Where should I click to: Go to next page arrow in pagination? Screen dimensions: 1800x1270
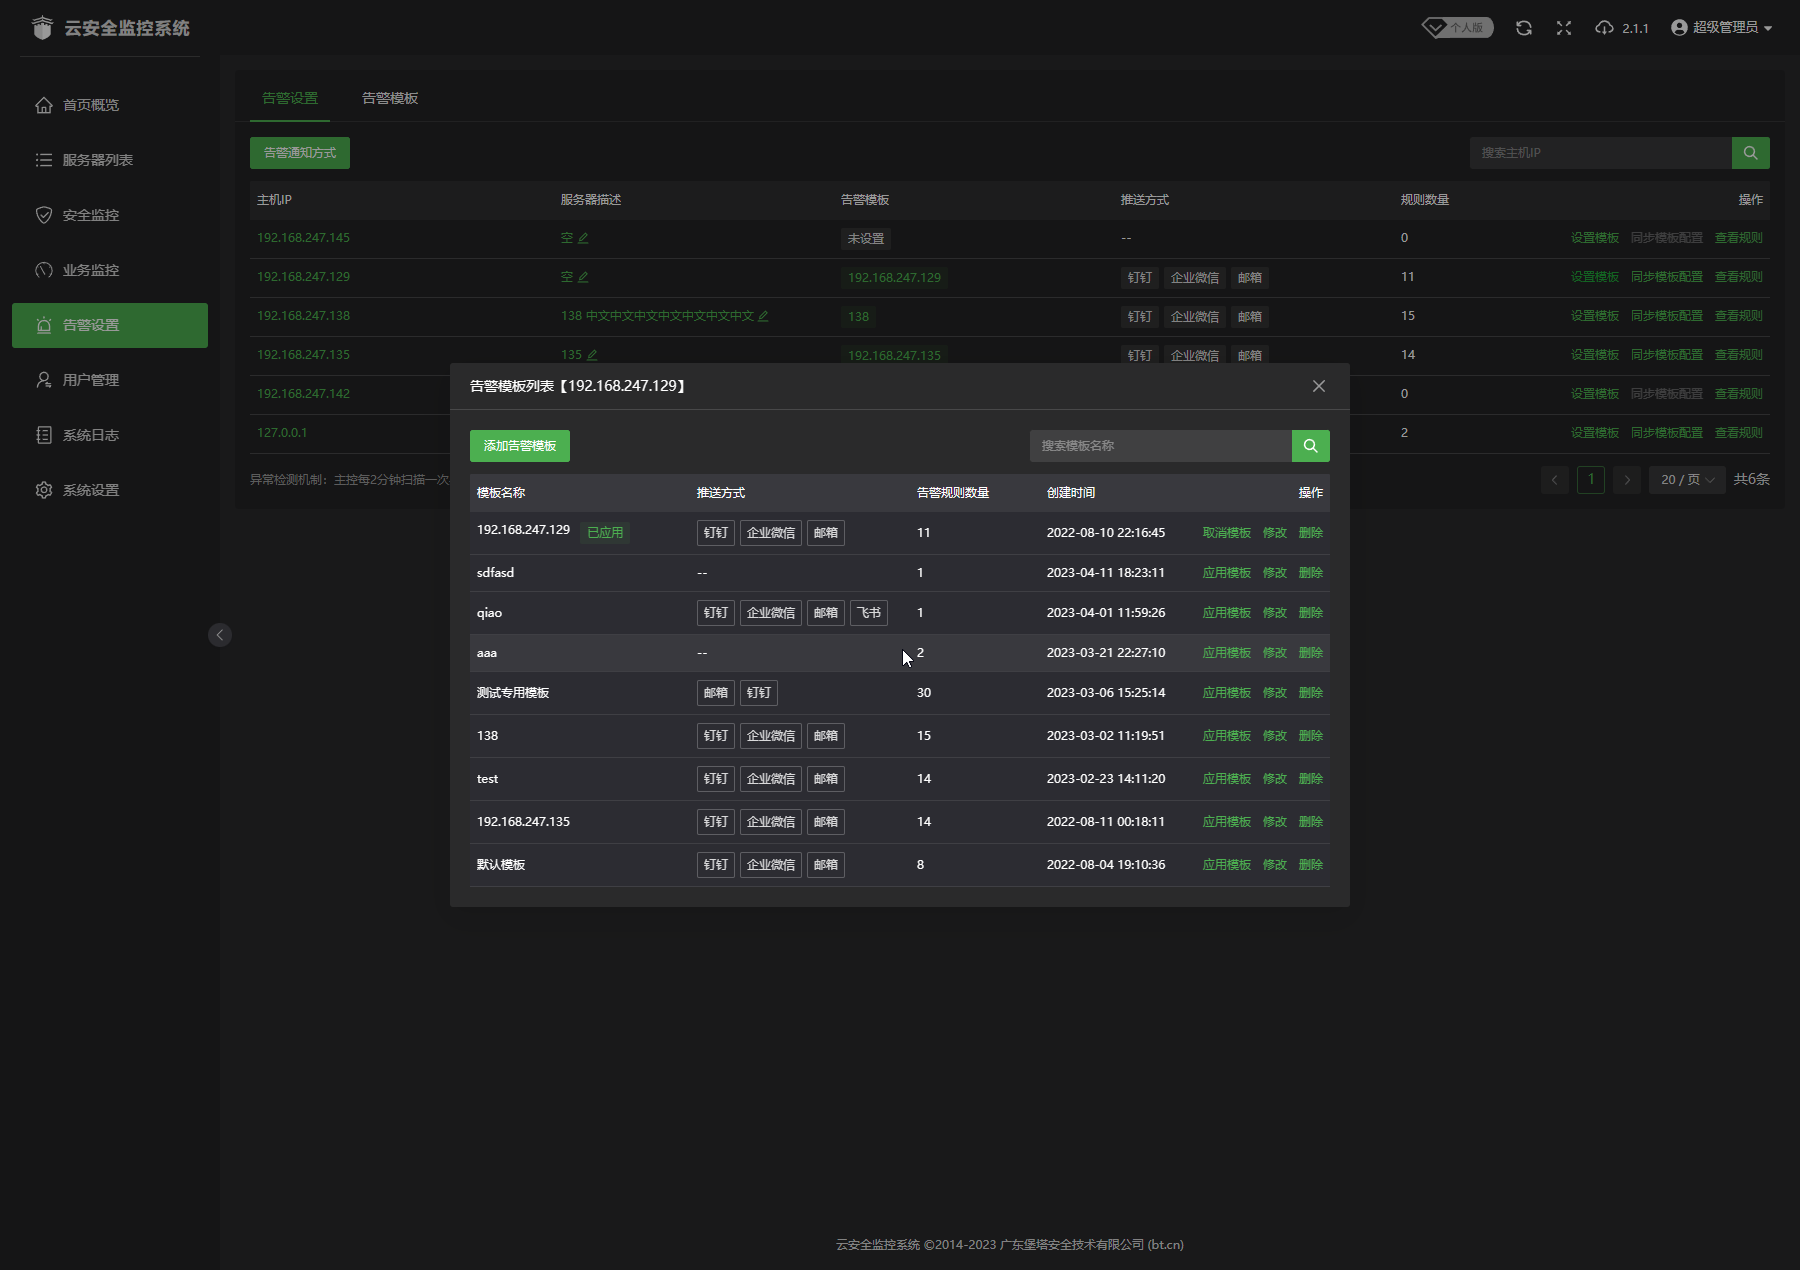(x=1627, y=480)
